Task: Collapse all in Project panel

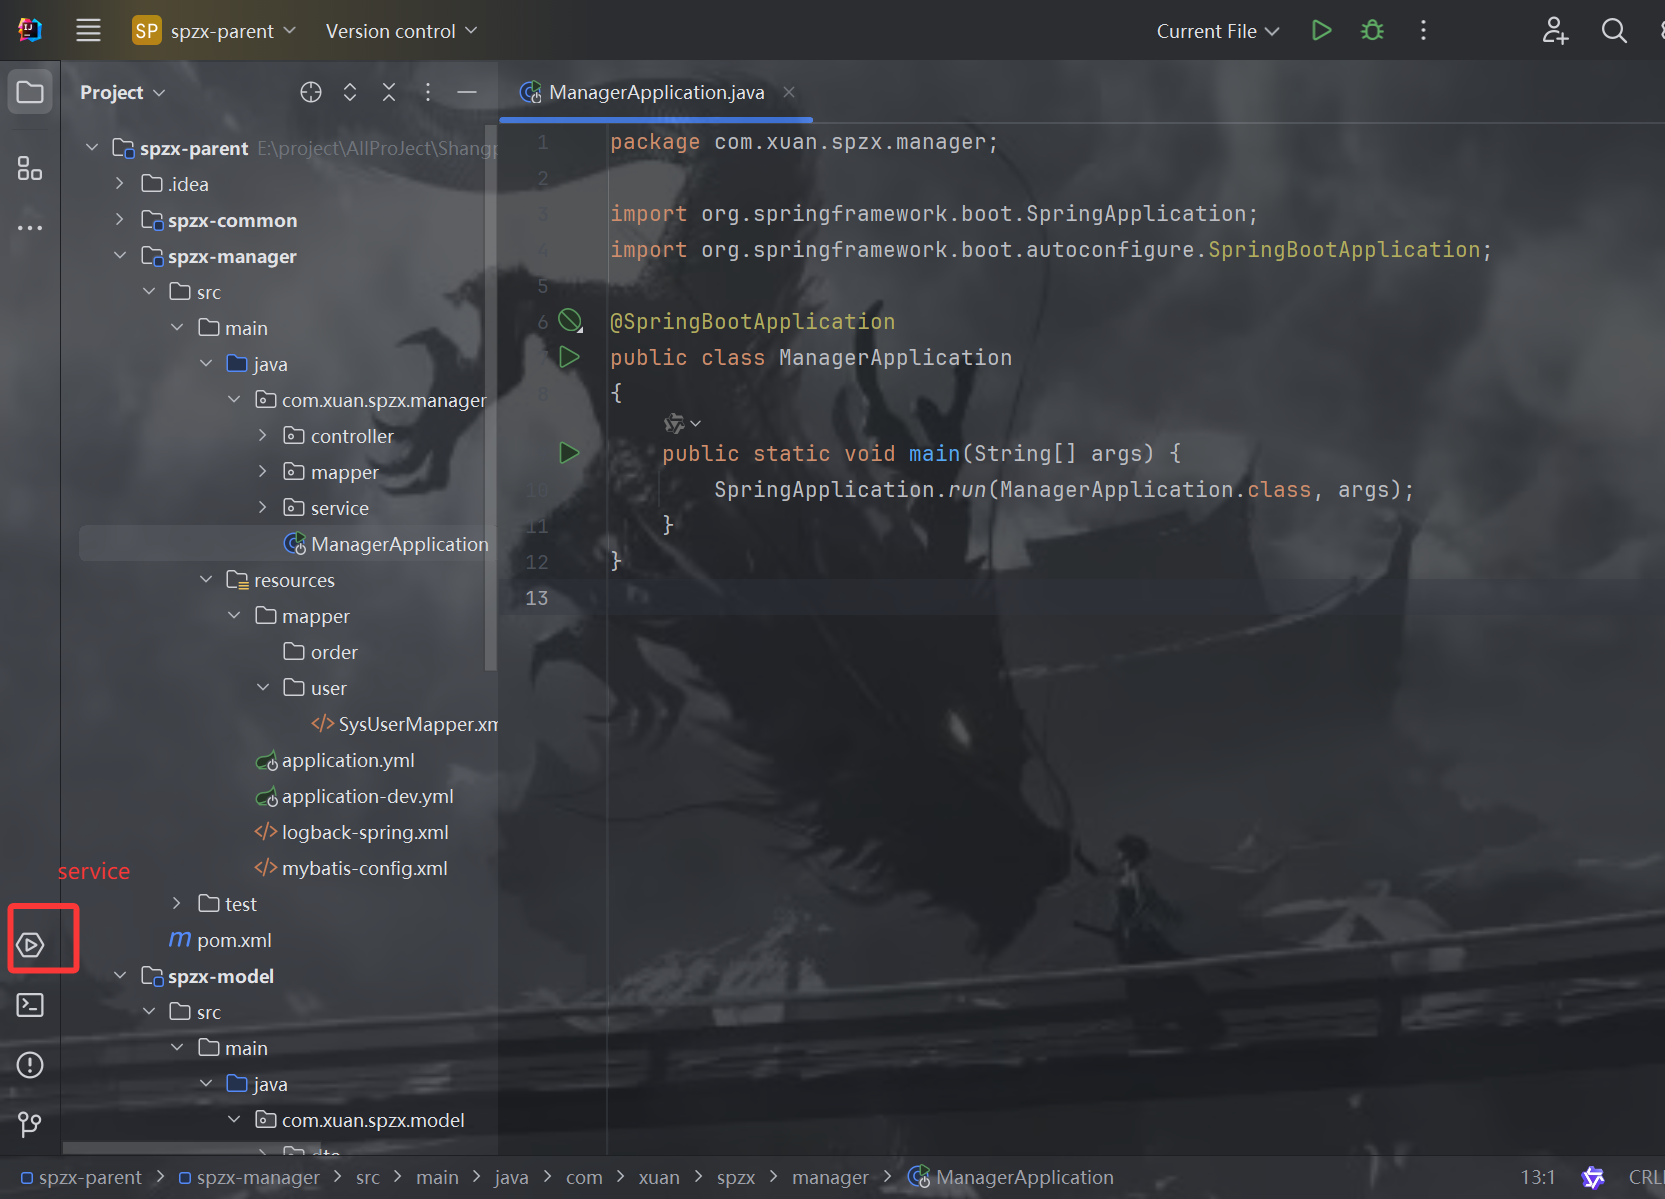Action: click(389, 92)
